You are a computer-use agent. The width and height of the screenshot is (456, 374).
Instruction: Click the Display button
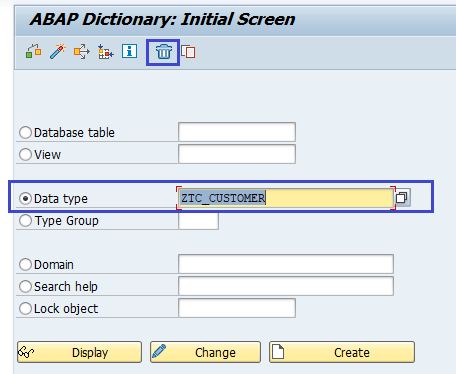pos(79,352)
